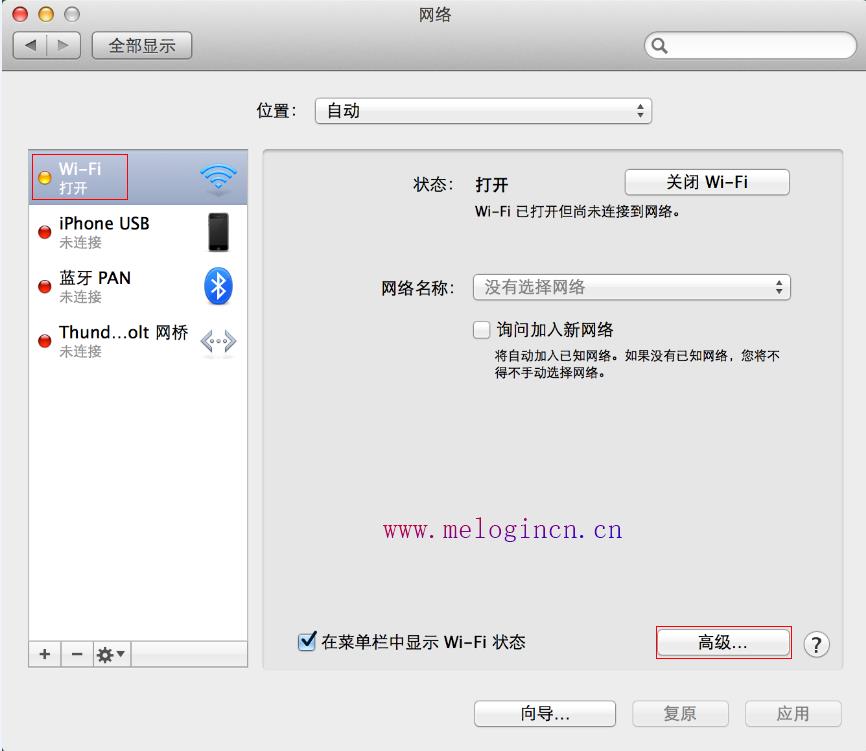Click the 向导... button
The height and width of the screenshot is (751, 866).
coord(545,714)
